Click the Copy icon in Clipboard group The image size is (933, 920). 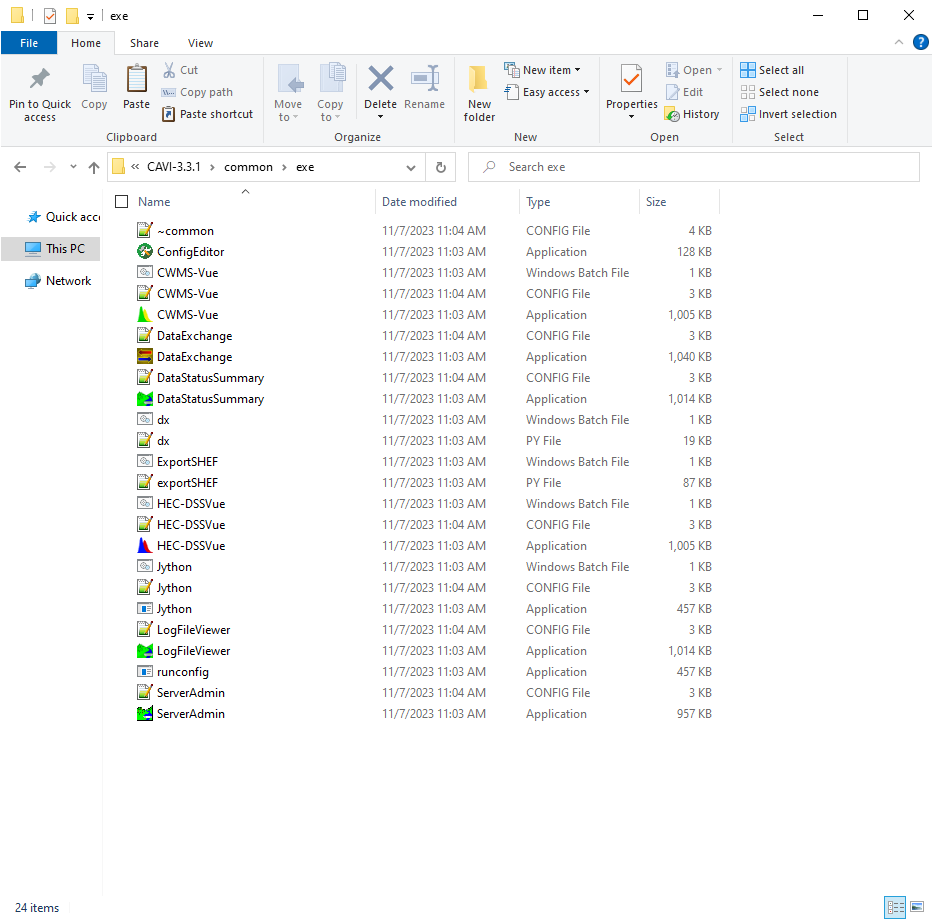pos(94,79)
